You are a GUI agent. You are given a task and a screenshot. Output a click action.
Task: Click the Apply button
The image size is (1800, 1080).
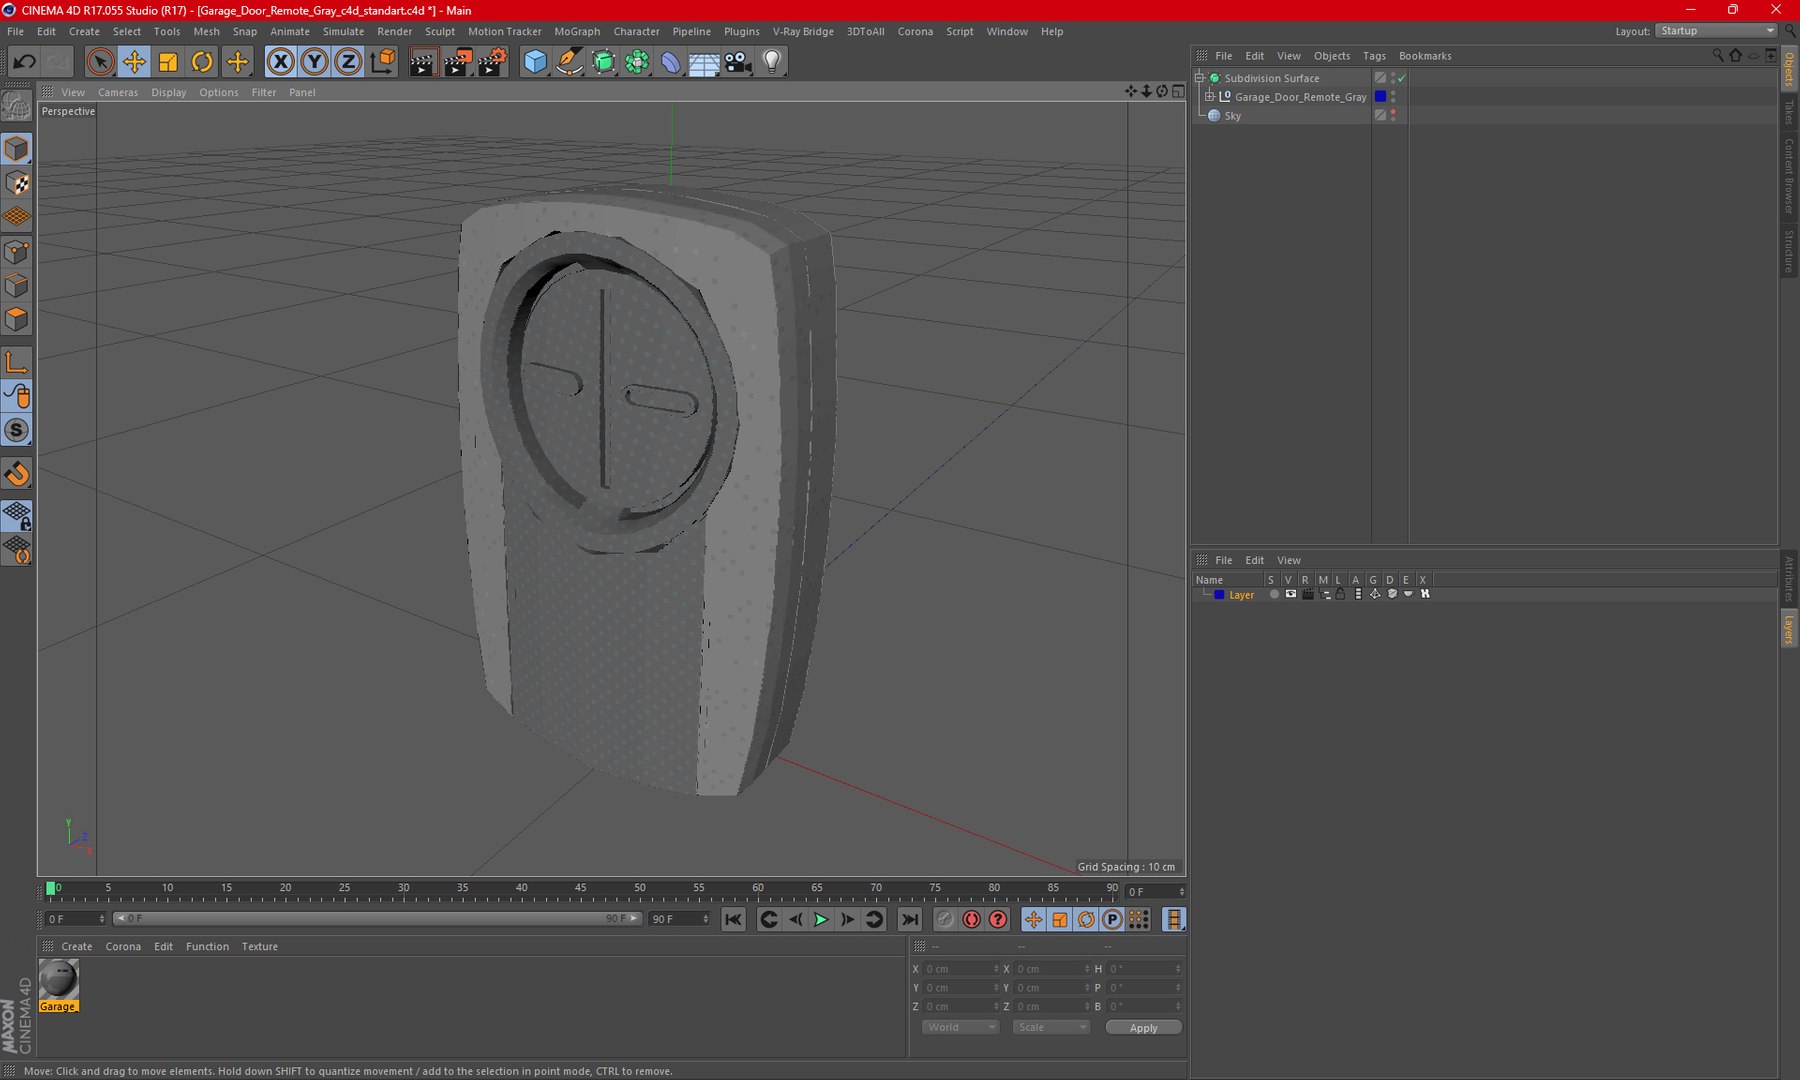[x=1144, y=1028]
